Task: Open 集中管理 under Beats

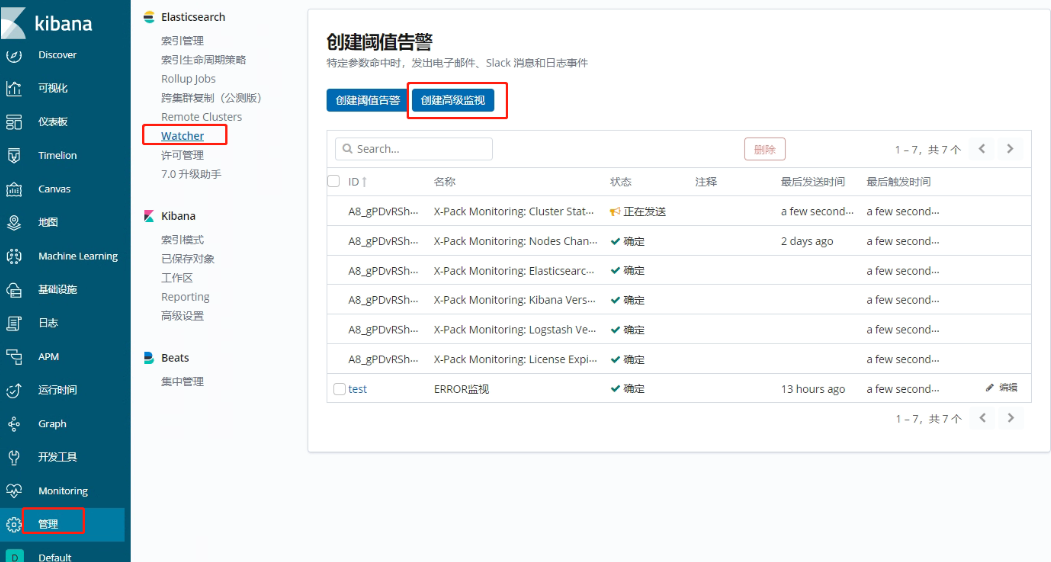Action: click(182, 382)
